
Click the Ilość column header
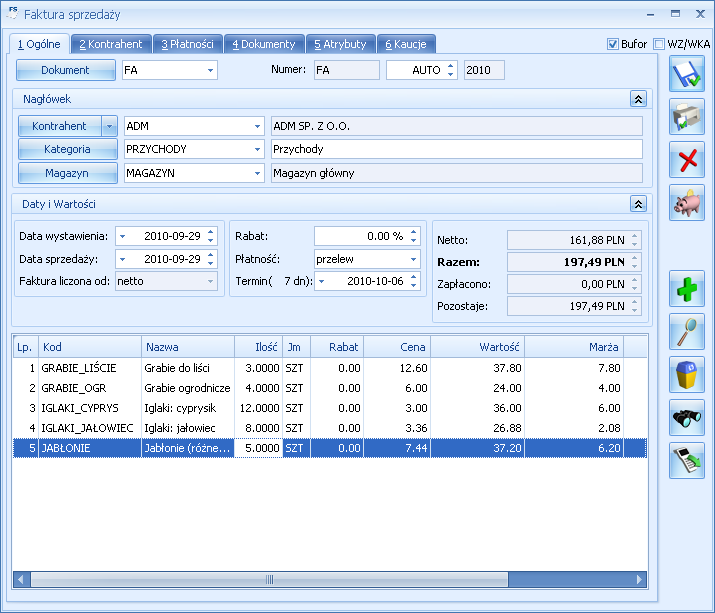point(259,347)
